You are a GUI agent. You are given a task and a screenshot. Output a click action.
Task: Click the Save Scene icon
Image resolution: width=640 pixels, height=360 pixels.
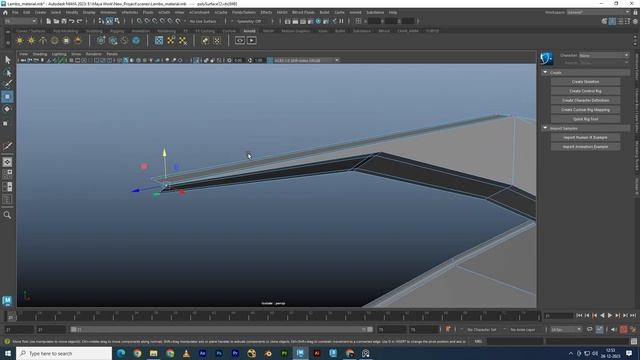64,21
